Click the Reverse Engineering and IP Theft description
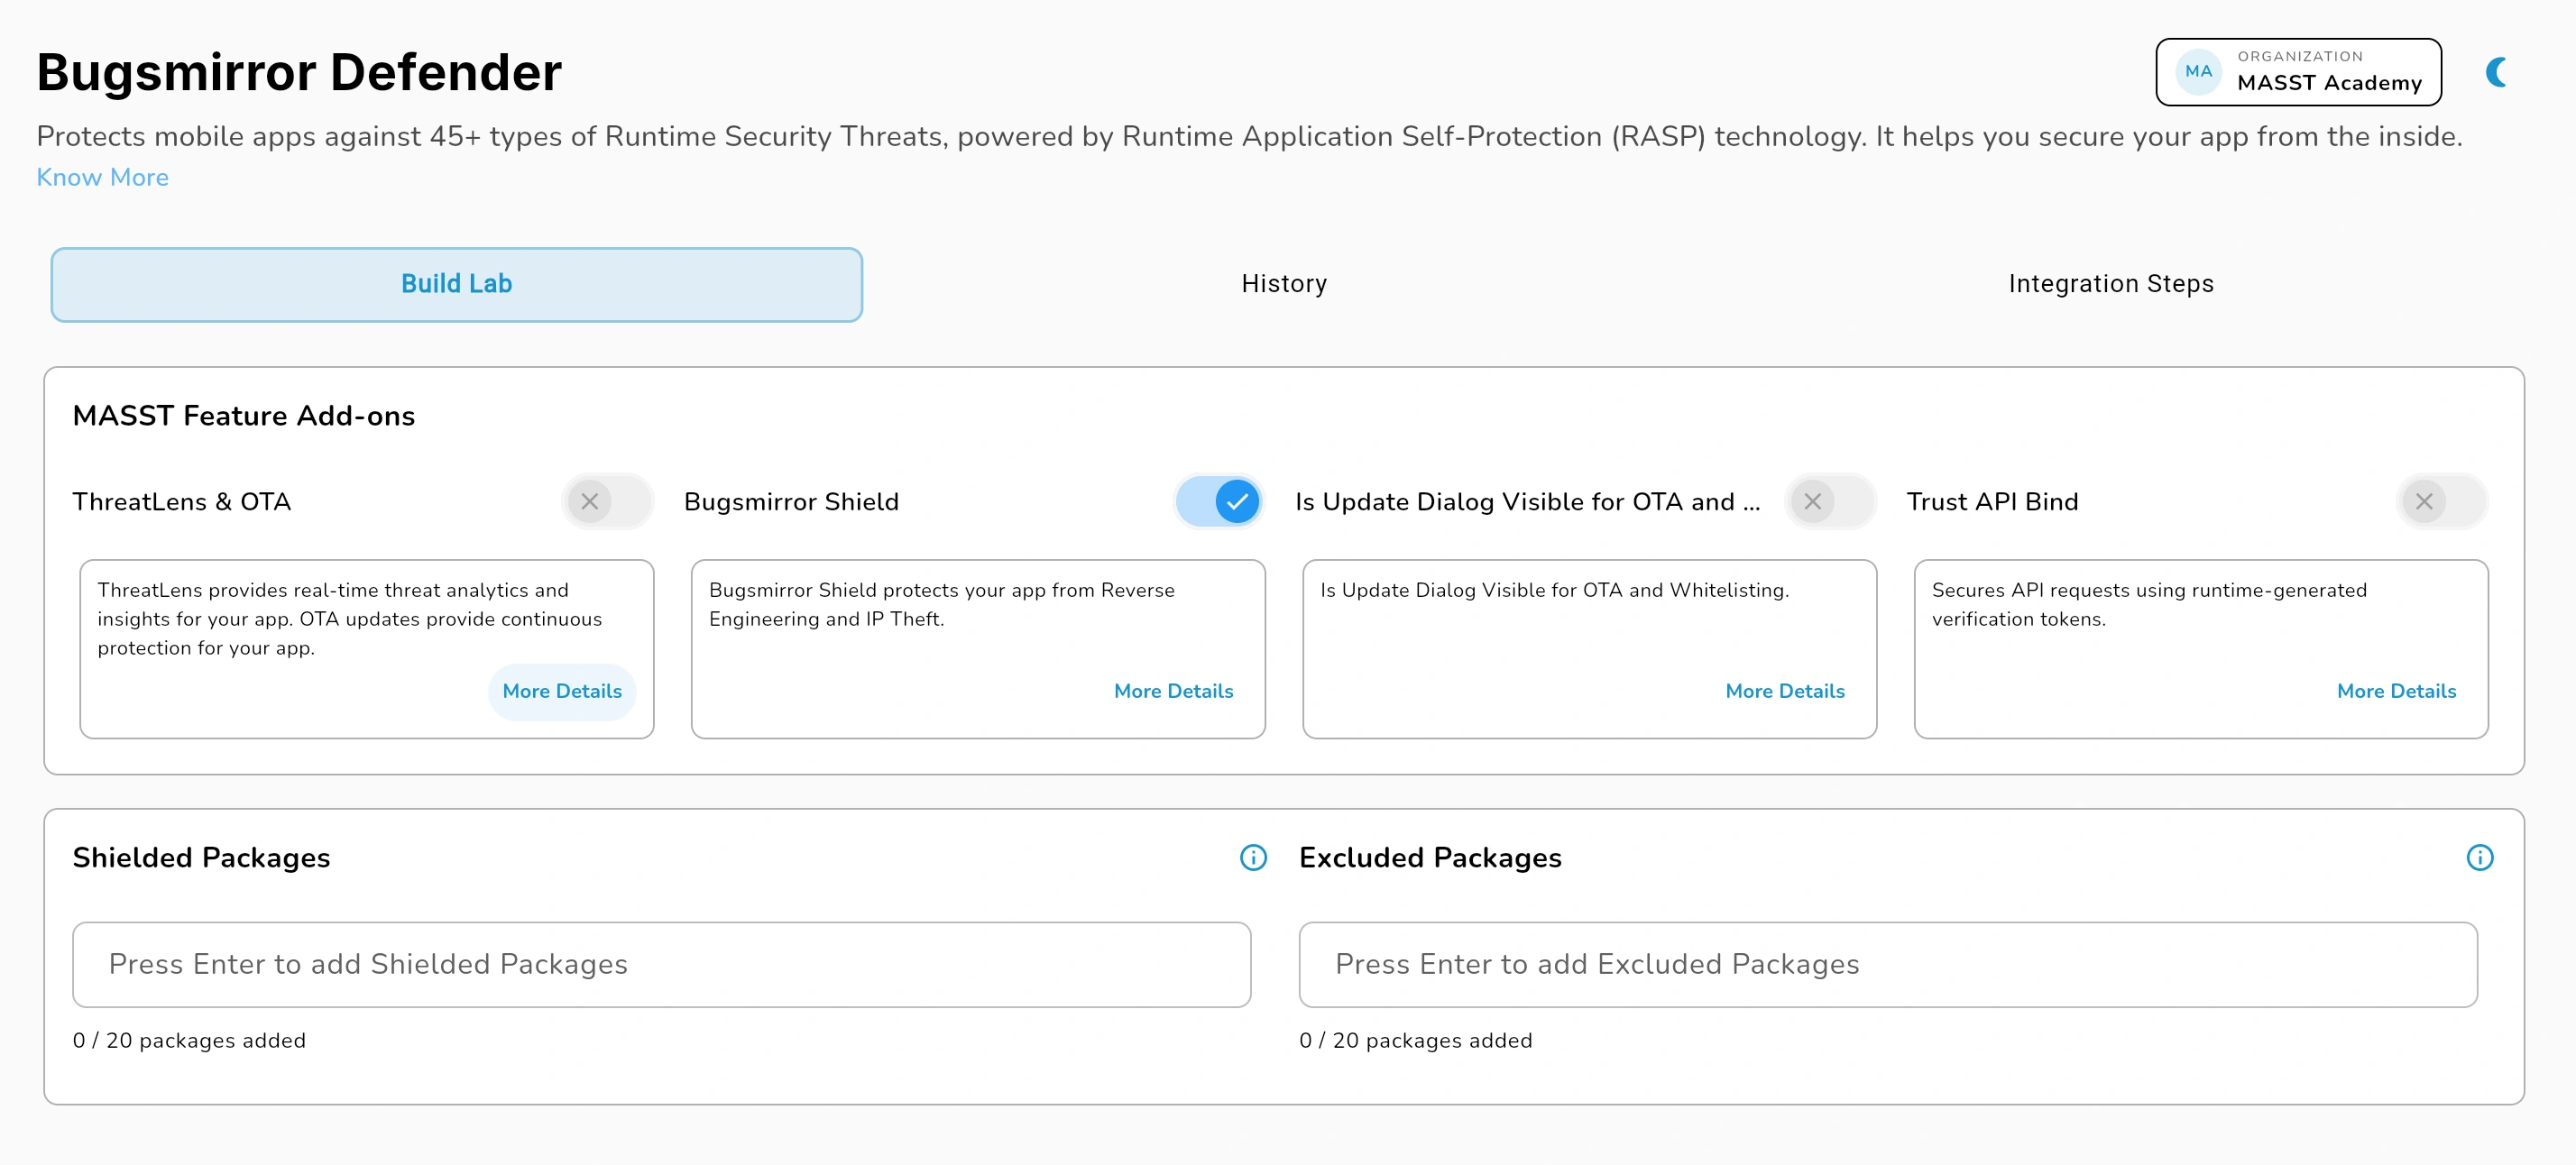The width and height of the screenshot is (2576, 1165). click(x=942, y=604)
